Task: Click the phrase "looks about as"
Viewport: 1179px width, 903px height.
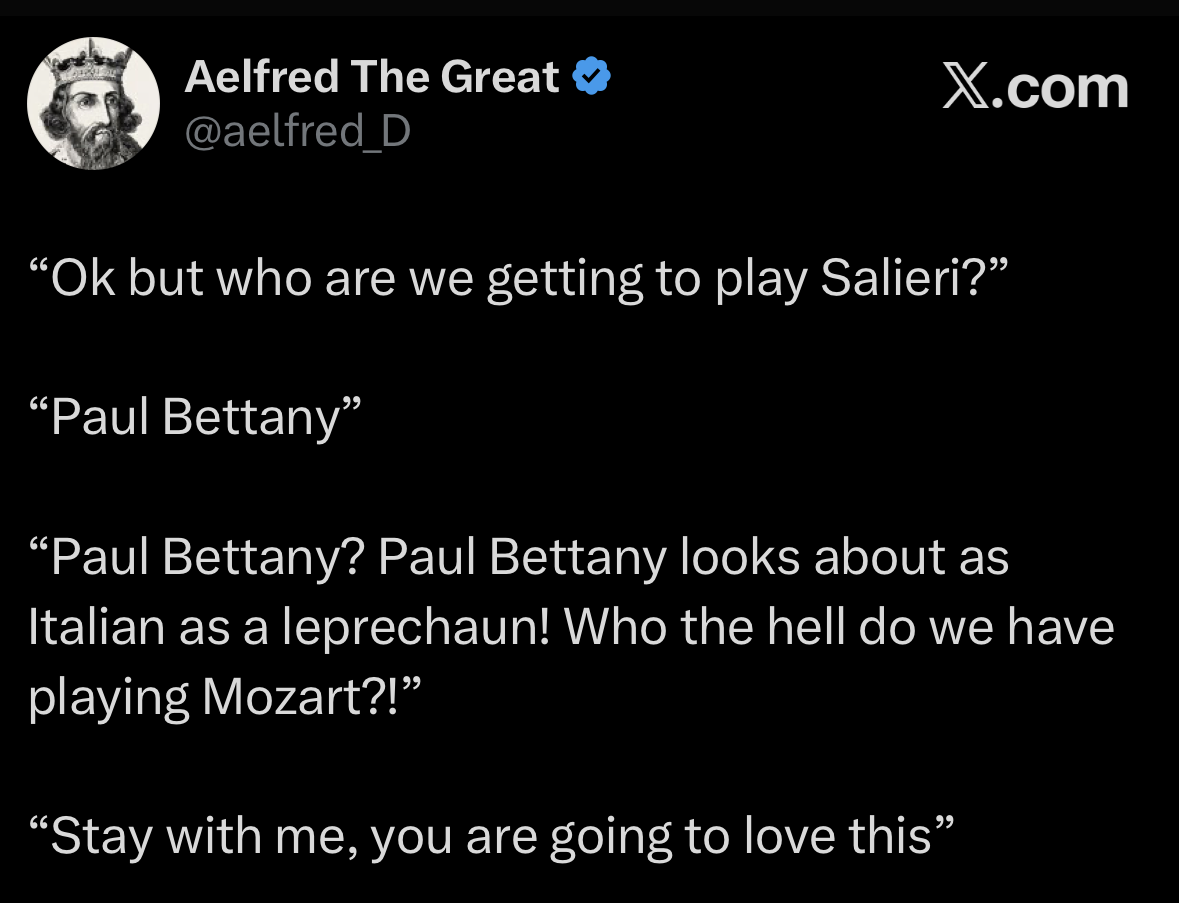Action: [x=844, y=557]
